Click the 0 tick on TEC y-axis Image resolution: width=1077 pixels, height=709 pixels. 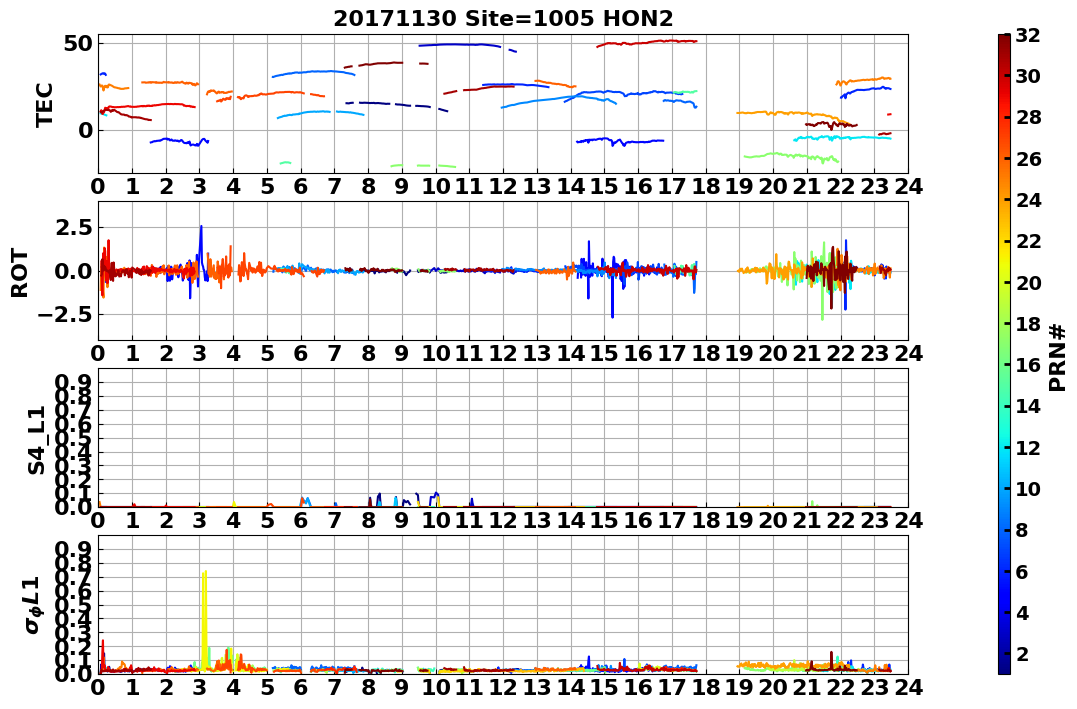pos(85,130)
